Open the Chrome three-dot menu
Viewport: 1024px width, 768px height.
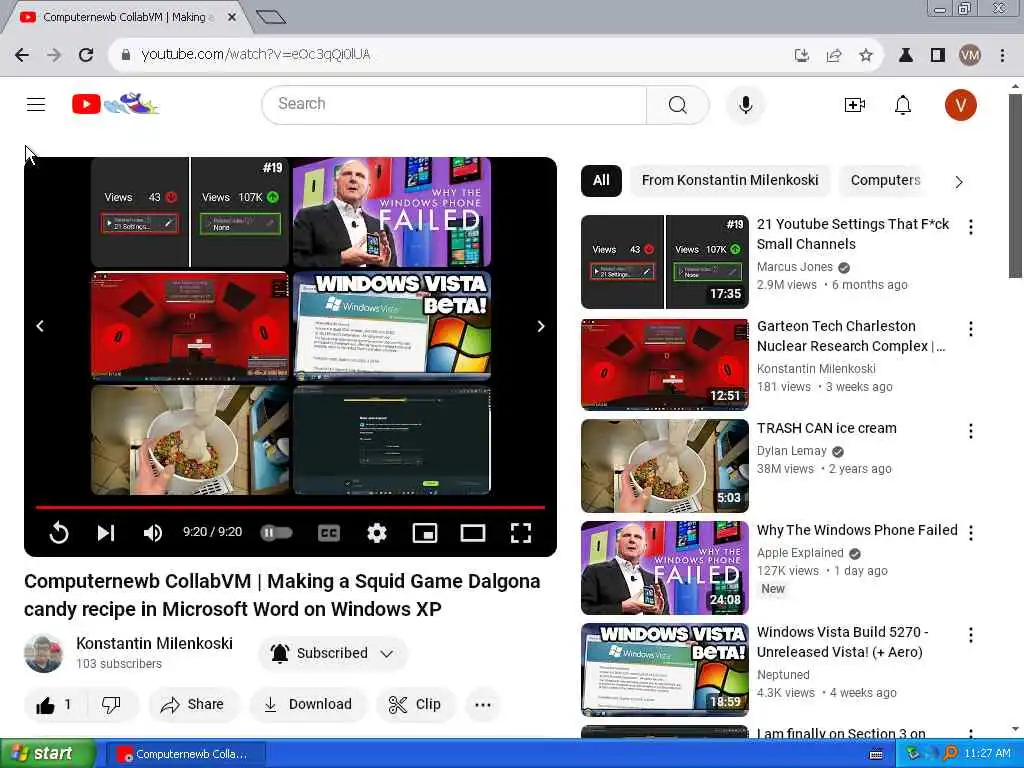pos(1002,55)
